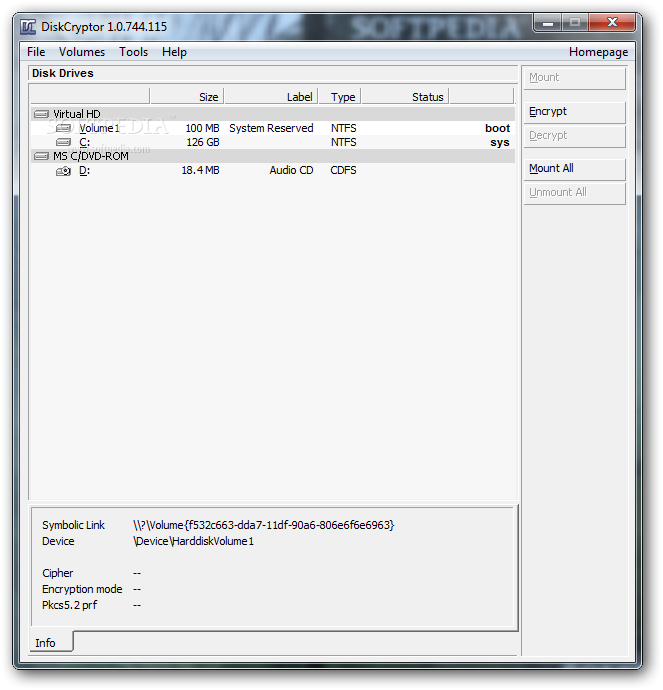Click the Pkcs5.2 prf label
This screenshot has height=690, width=663.
coord(70,605)
